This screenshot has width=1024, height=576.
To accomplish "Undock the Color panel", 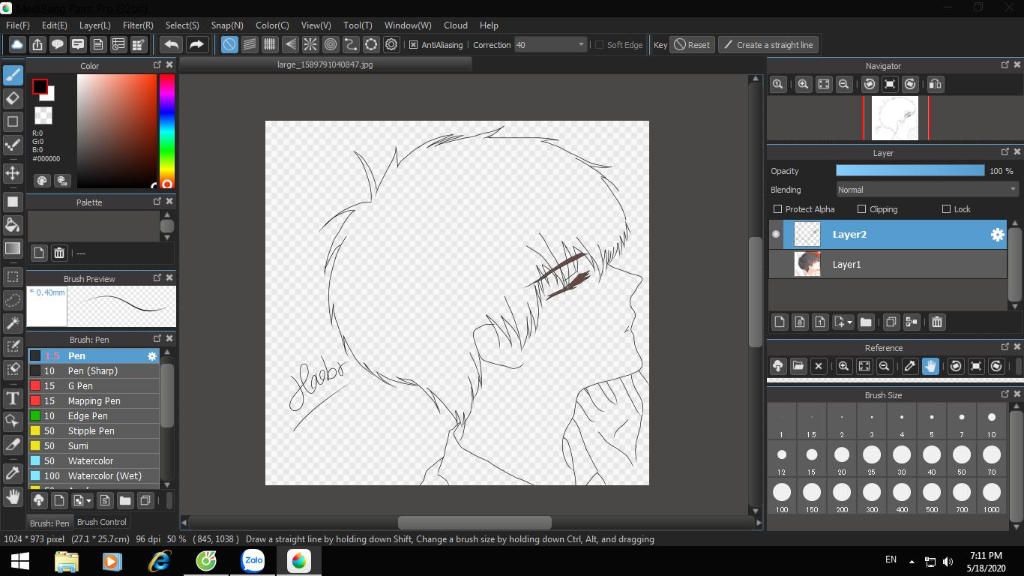I will point(157,65).
